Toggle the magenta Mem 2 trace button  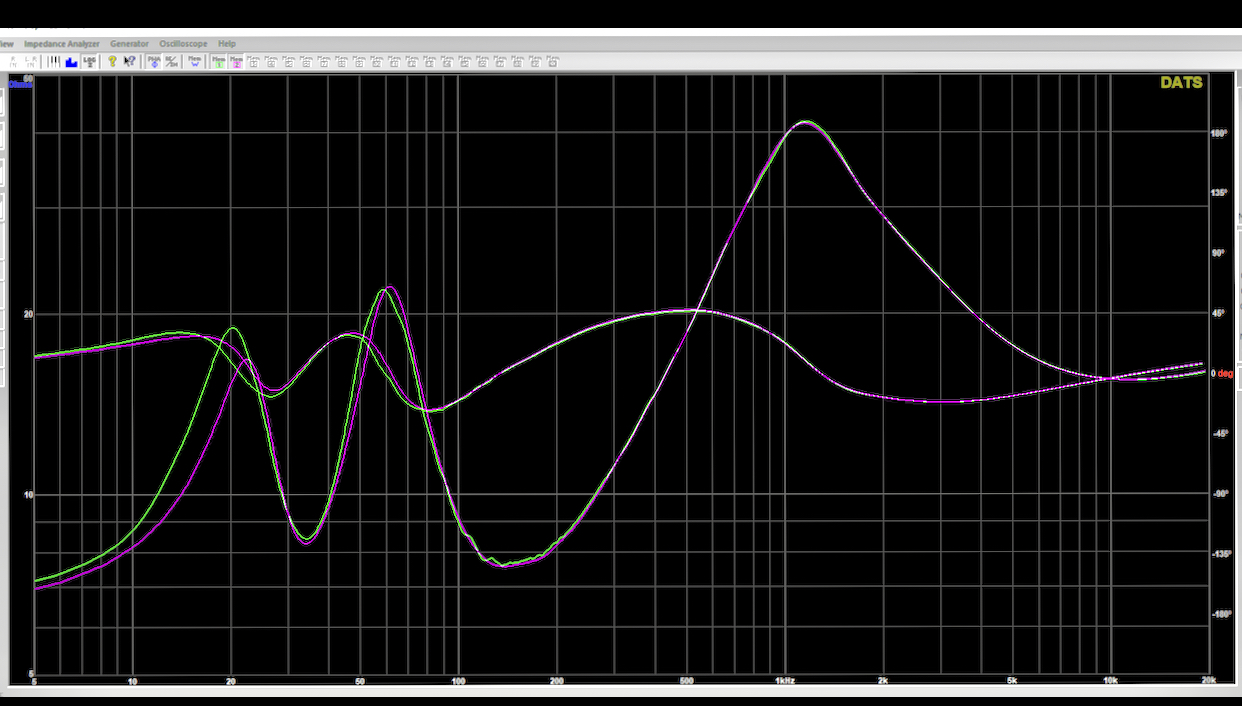236,61
